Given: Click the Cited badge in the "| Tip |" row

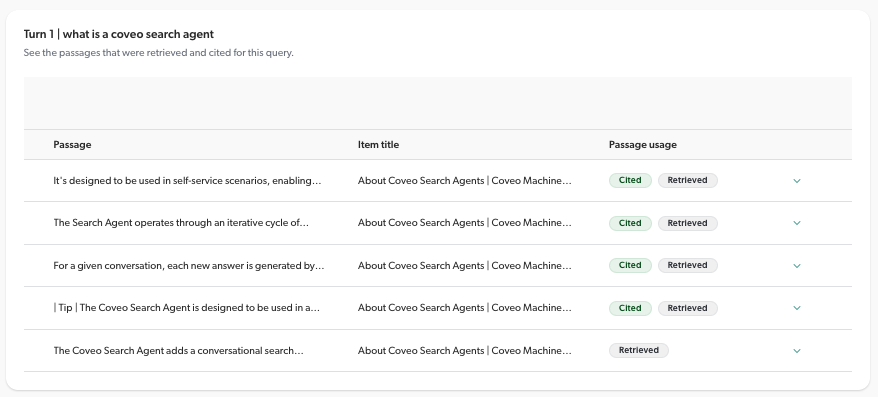Looking at the screenshot, I should click(630, 308).
